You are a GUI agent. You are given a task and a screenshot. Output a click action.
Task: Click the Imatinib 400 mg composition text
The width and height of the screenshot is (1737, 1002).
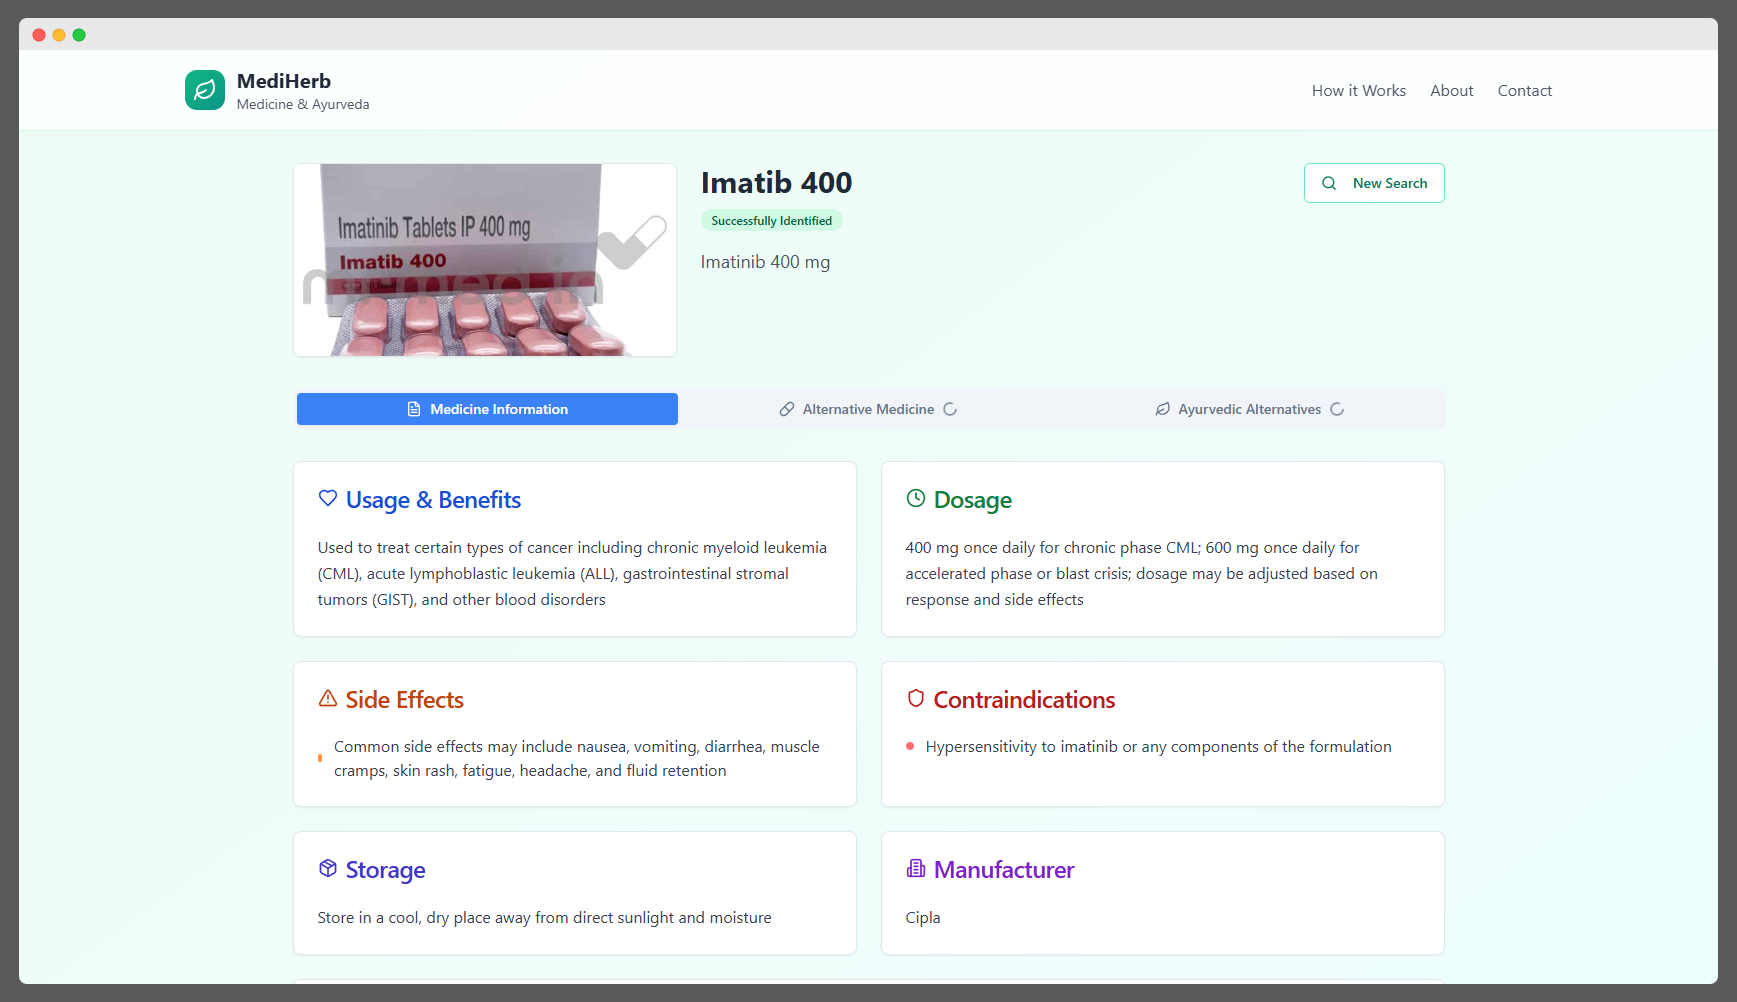coord(766,262)
